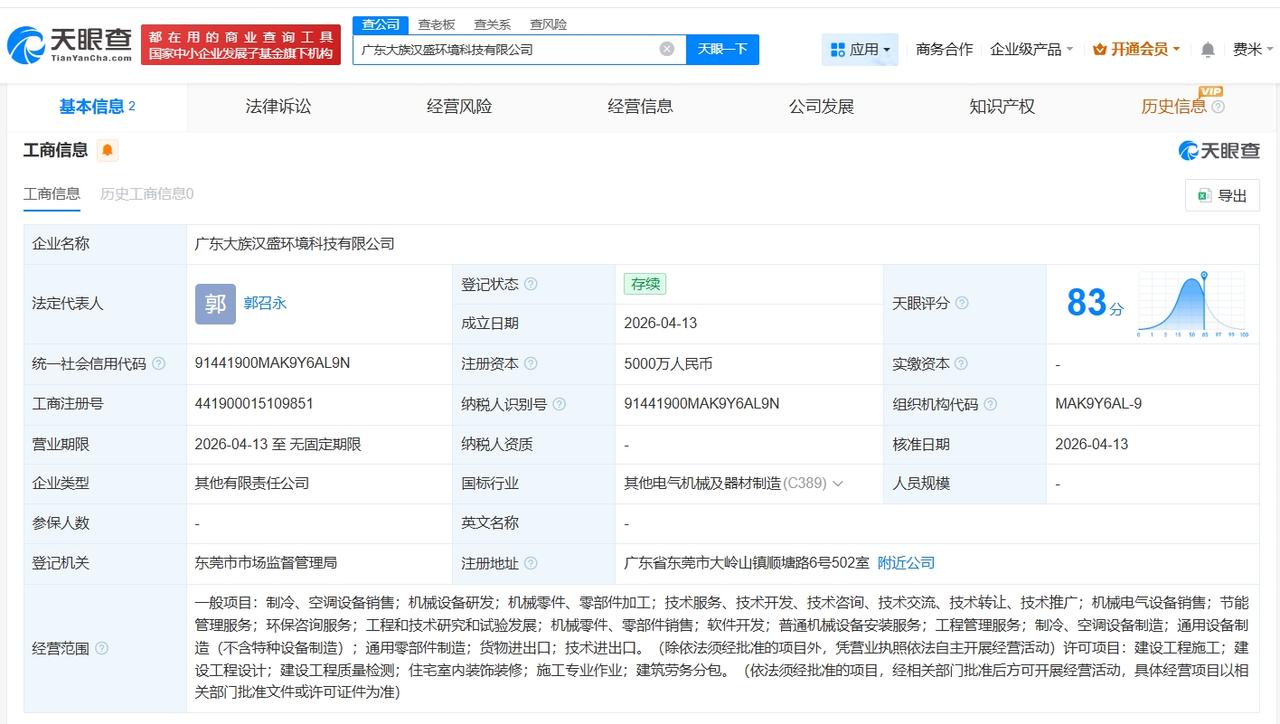
Task: Expand the industry code C389 dropdown arrow
Action: [838, 484]
